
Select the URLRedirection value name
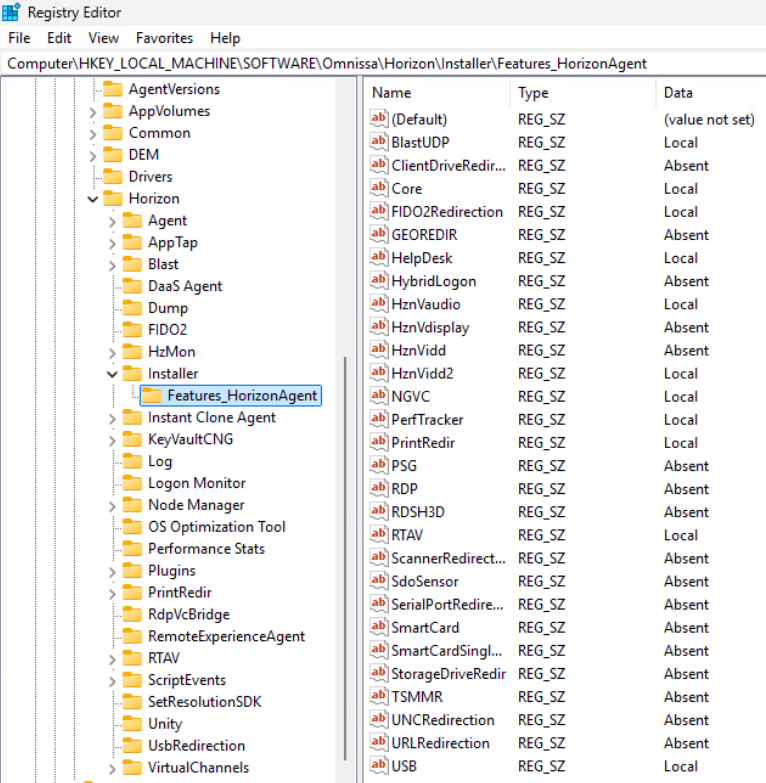pos(440,743)
